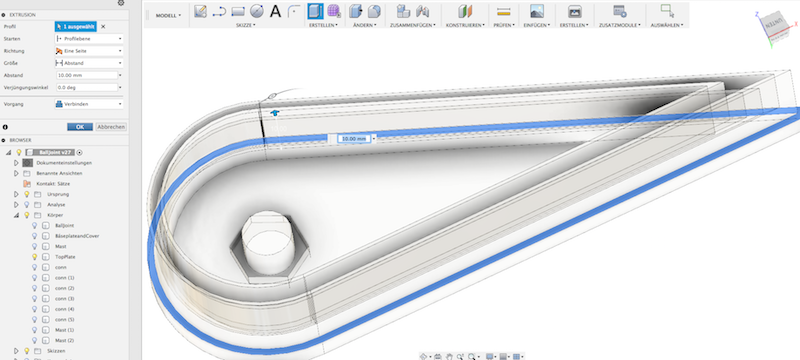This screenshot has width=800, height=360.
Task: Toggle visibility bulb of Körper folder
Action: [x=27, y=215]
